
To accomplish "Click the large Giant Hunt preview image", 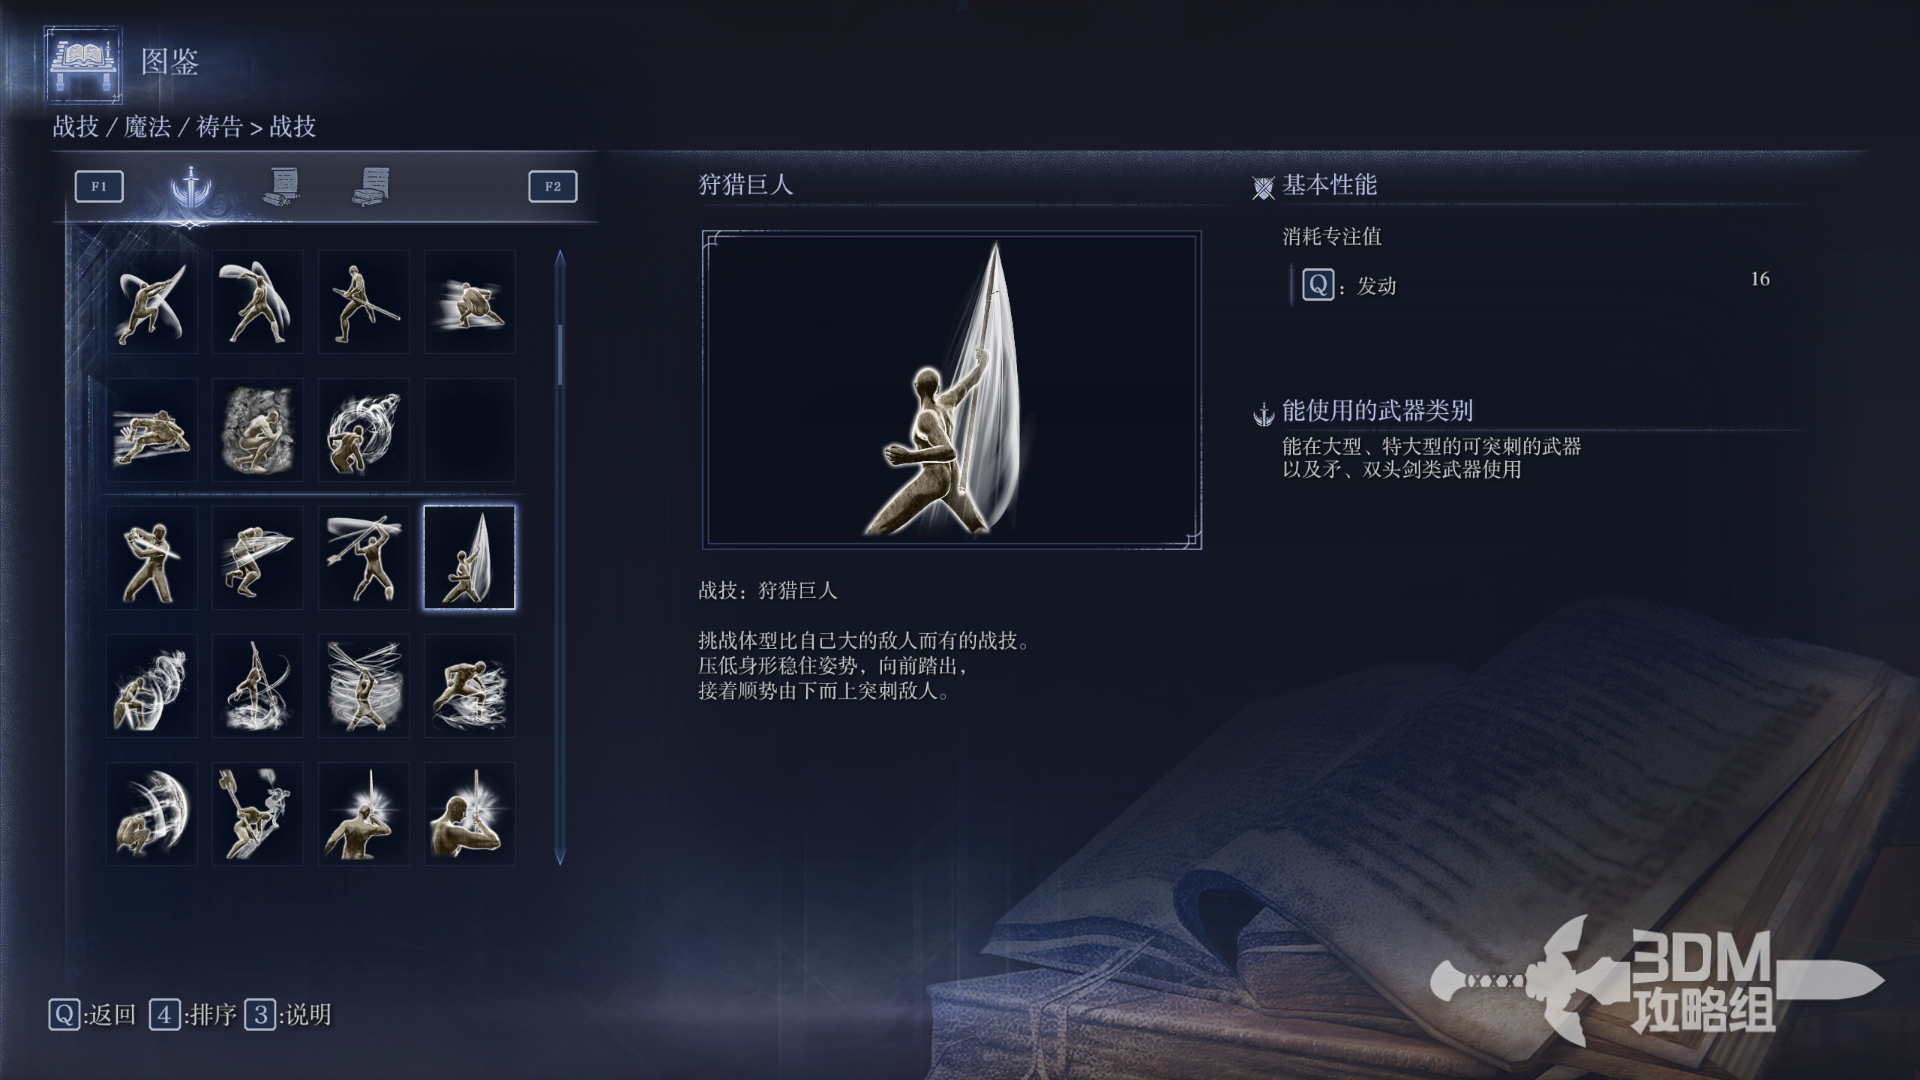I will [x=951, y=390].
